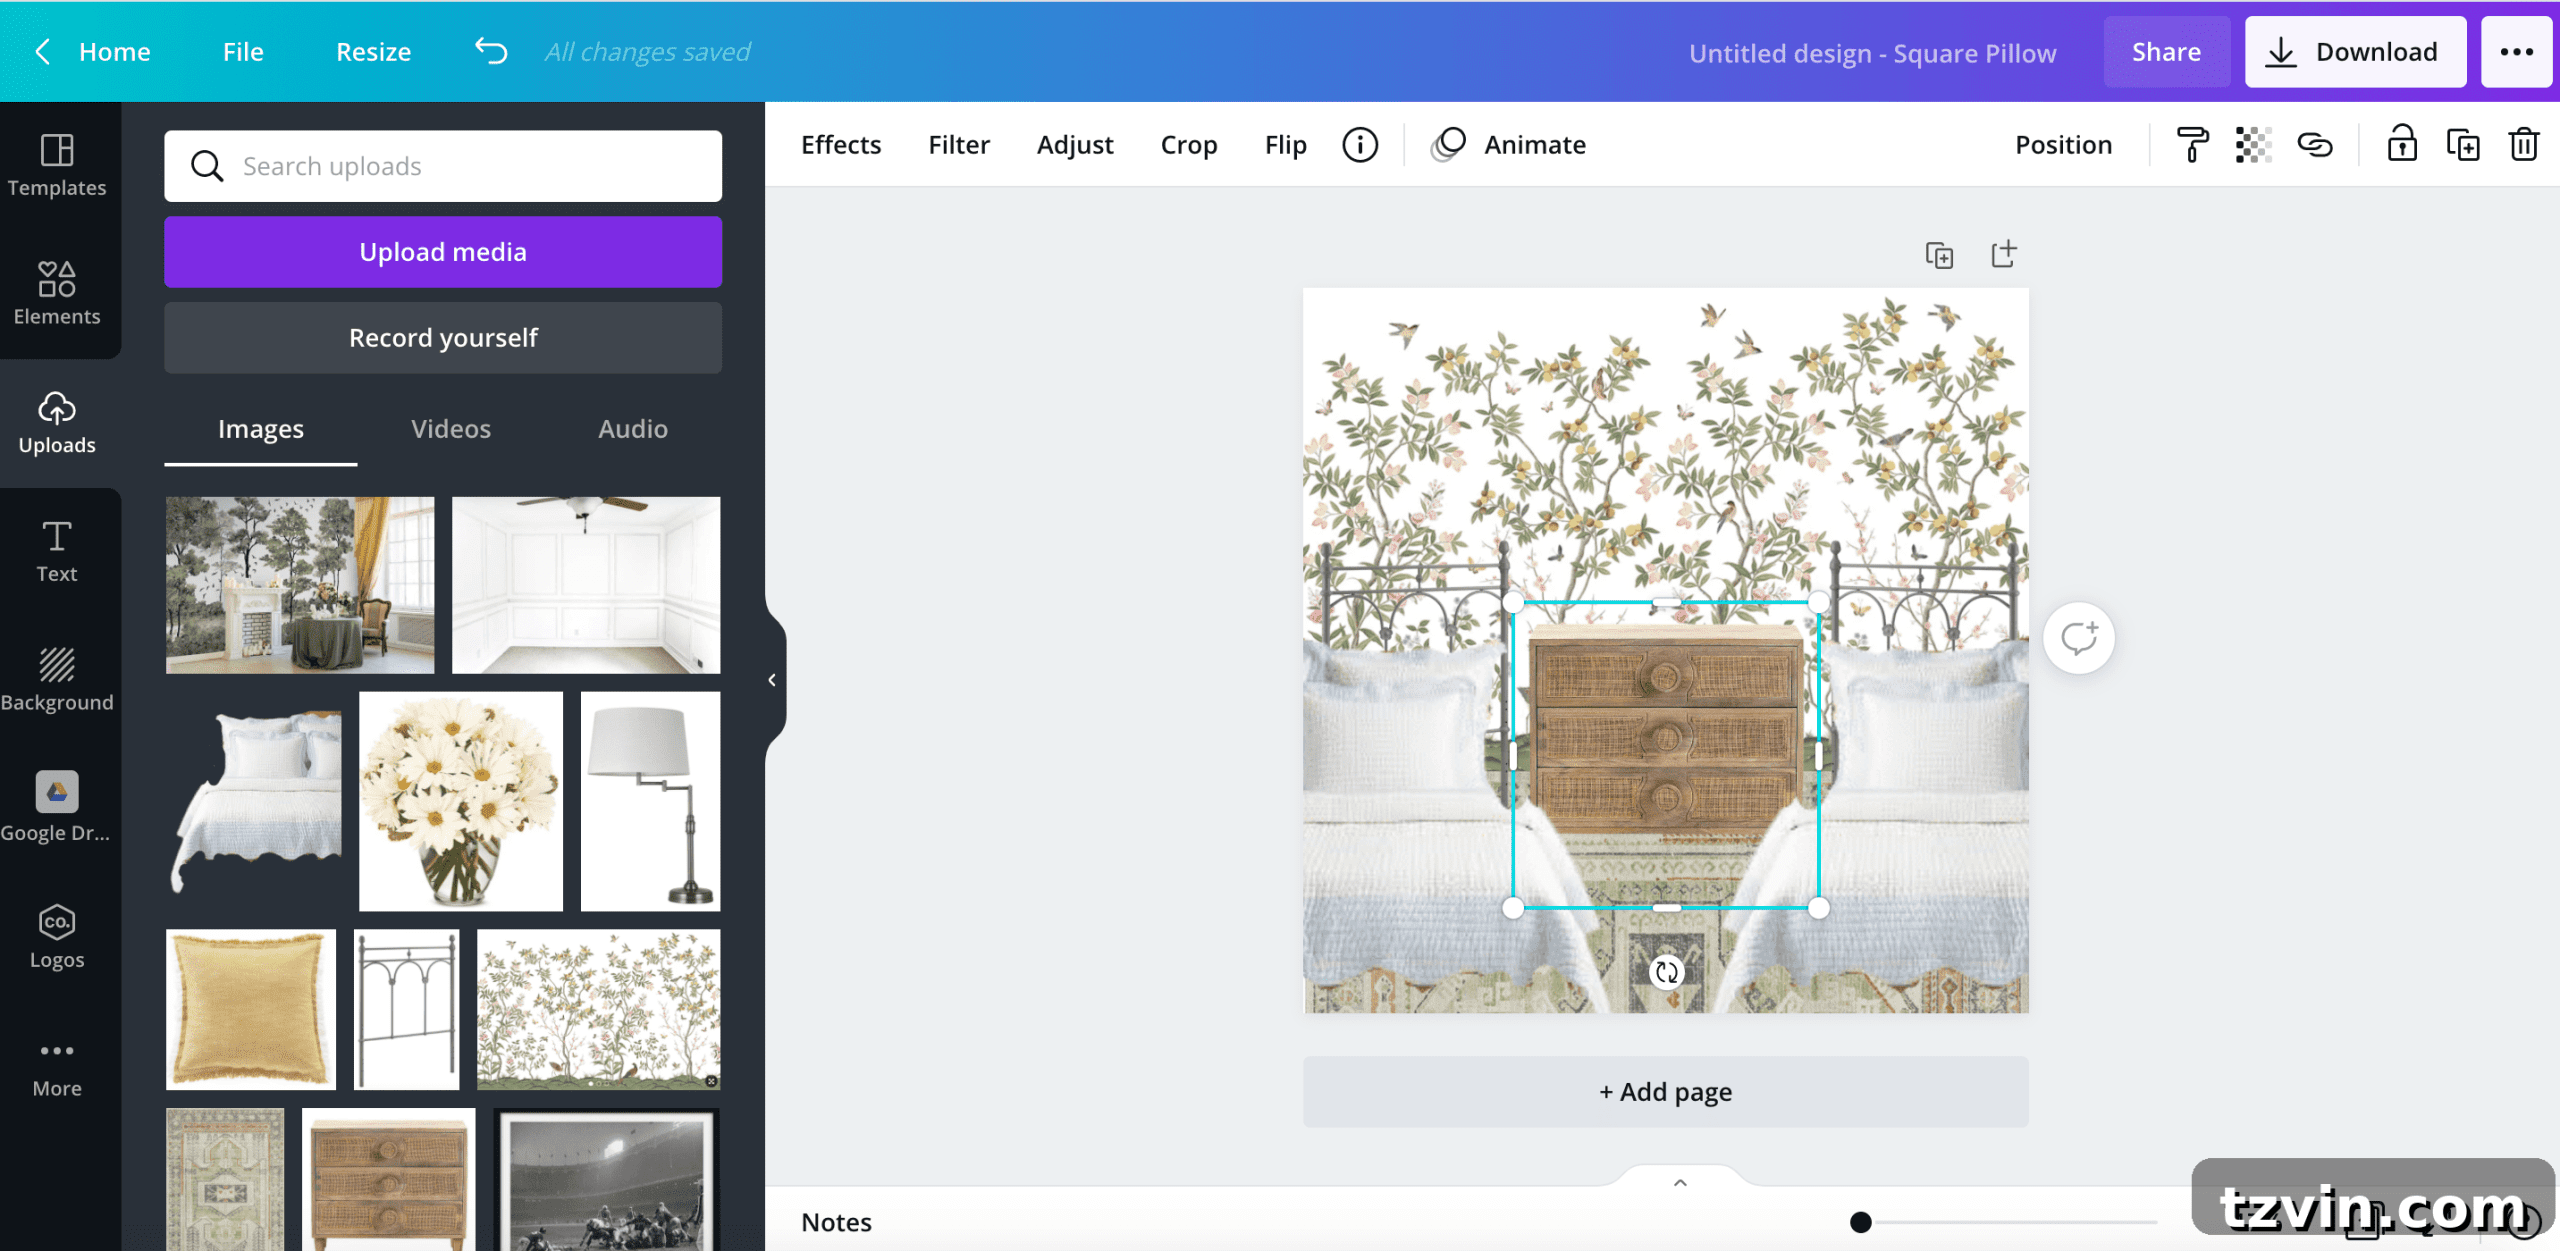The height and width of the screenshot is (1251, 2560).
Task: Click the Animate button
Action: coord(1508,145)
